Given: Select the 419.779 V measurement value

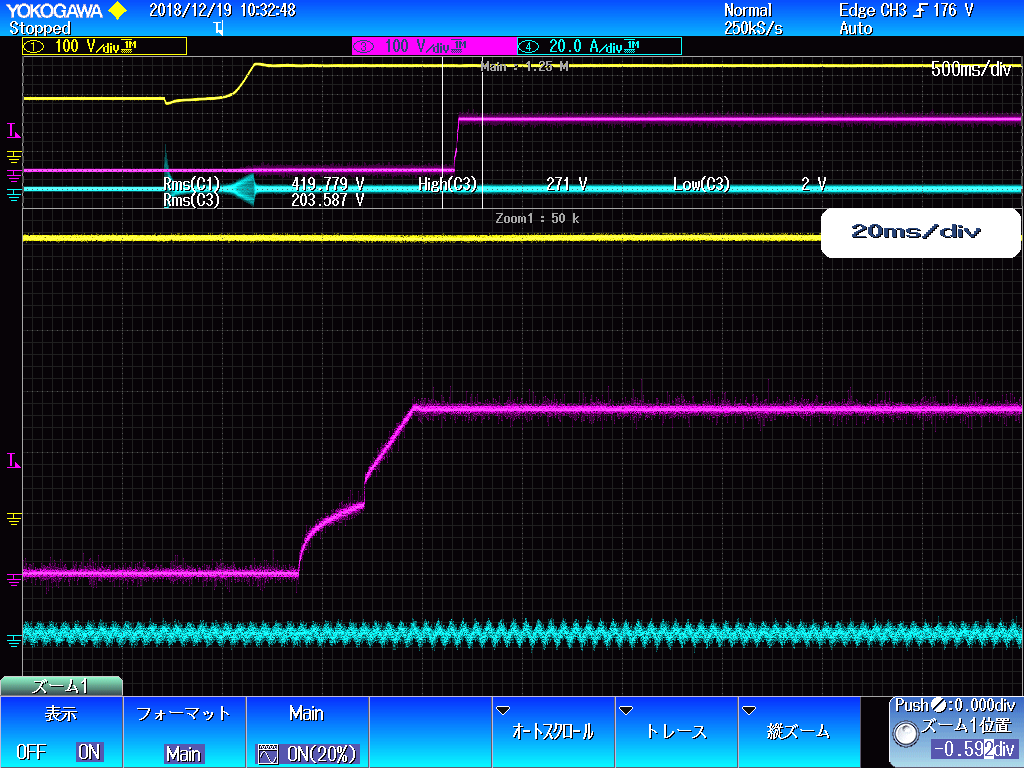Looking at the screenshot, I should click(327, 184).
